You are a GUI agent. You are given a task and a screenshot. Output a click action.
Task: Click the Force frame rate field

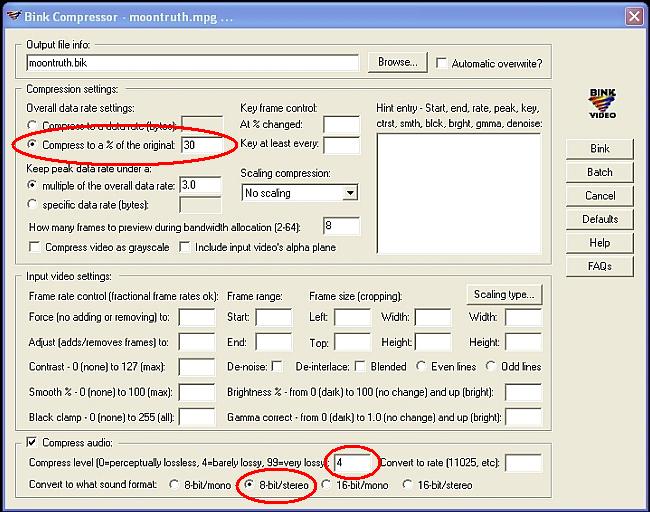click(197, 317)
